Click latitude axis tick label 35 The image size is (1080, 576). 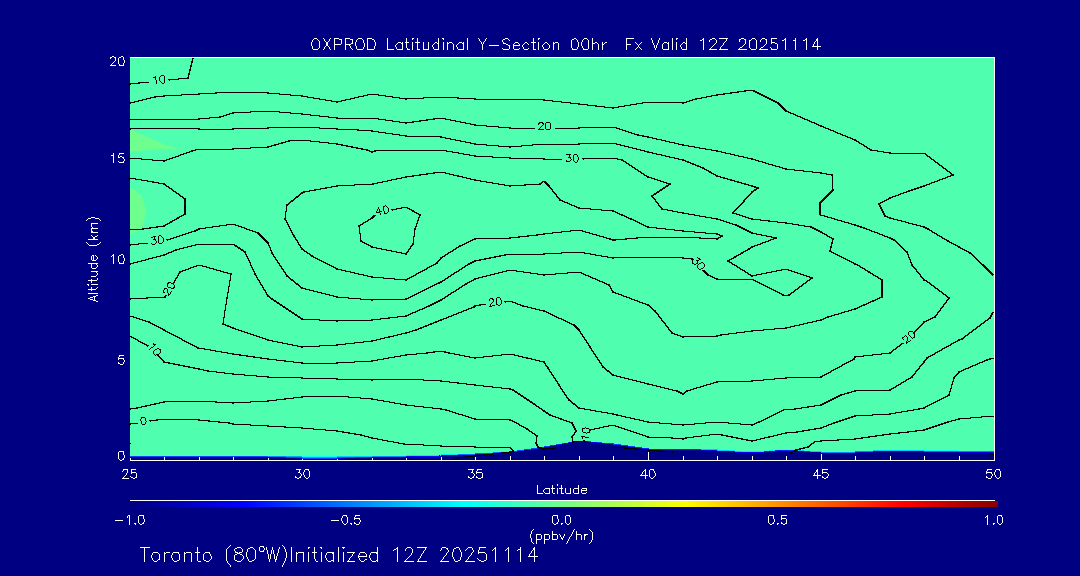[x=475, y=474]
